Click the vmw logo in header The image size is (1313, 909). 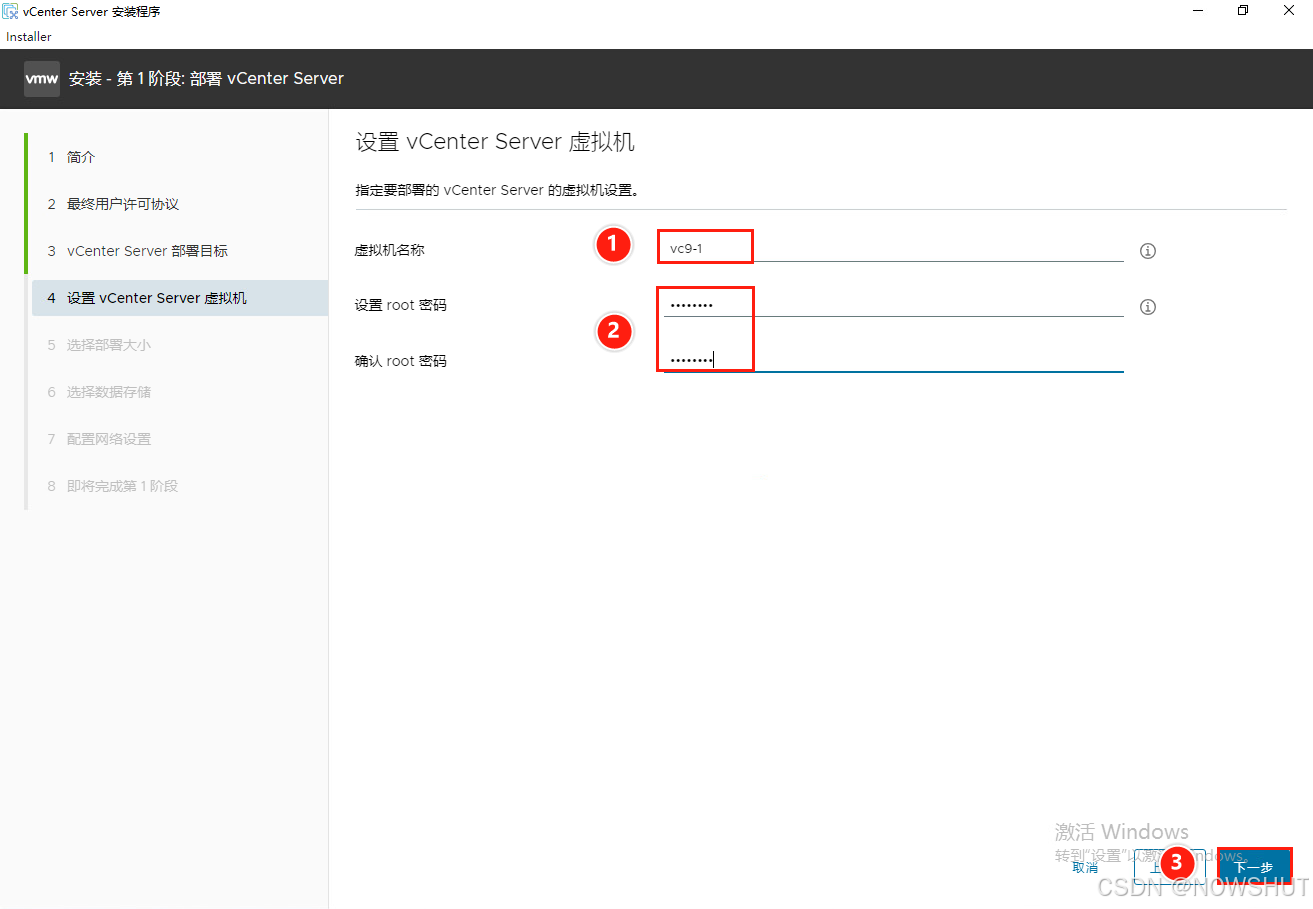point(42,78)
